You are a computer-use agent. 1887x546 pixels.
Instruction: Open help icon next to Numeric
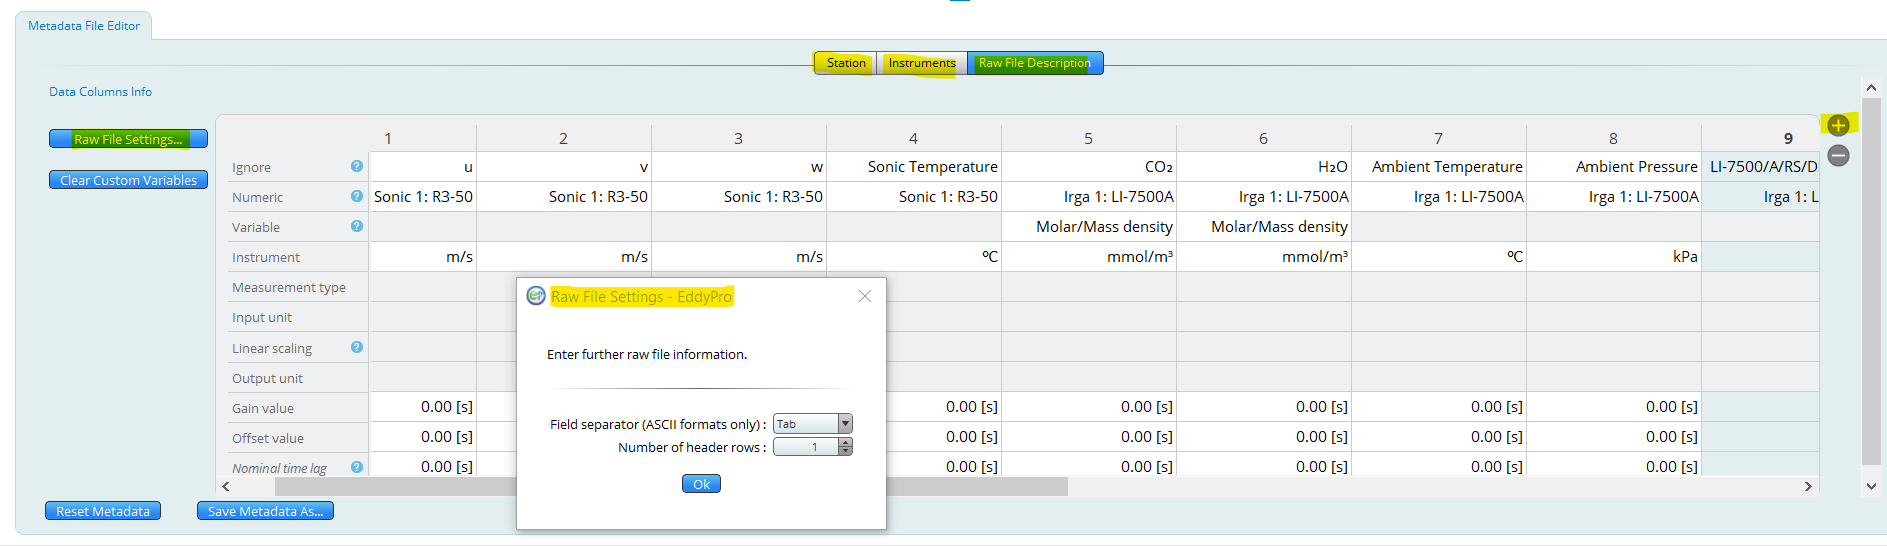pos(356,196)
